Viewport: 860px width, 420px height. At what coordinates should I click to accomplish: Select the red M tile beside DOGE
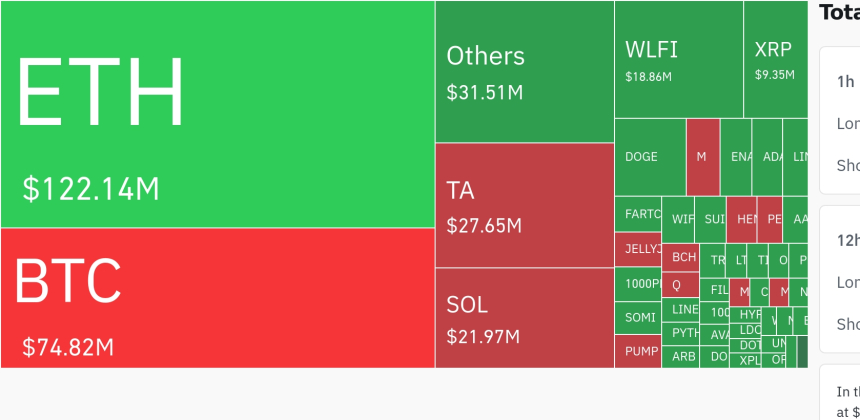(702, 157)
